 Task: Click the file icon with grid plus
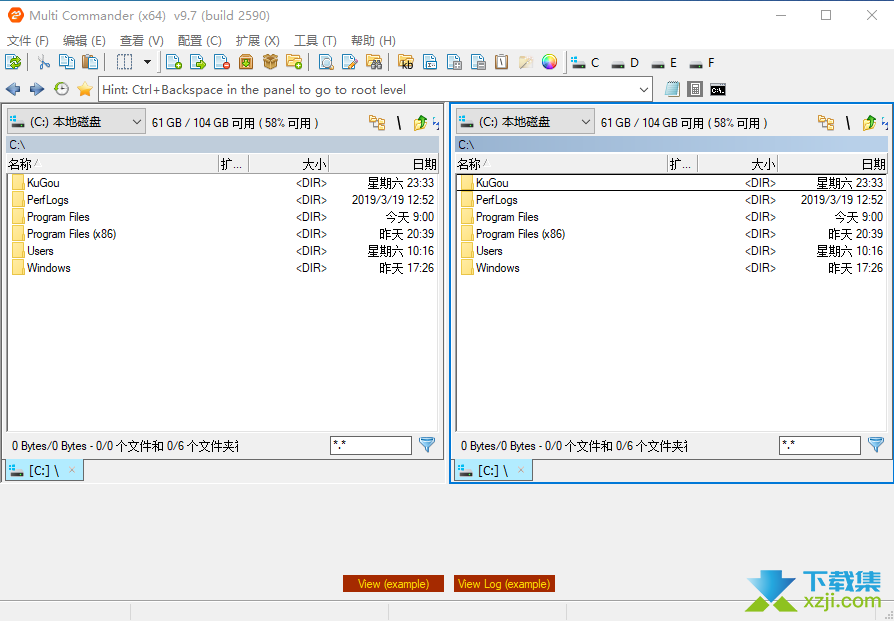454,62
